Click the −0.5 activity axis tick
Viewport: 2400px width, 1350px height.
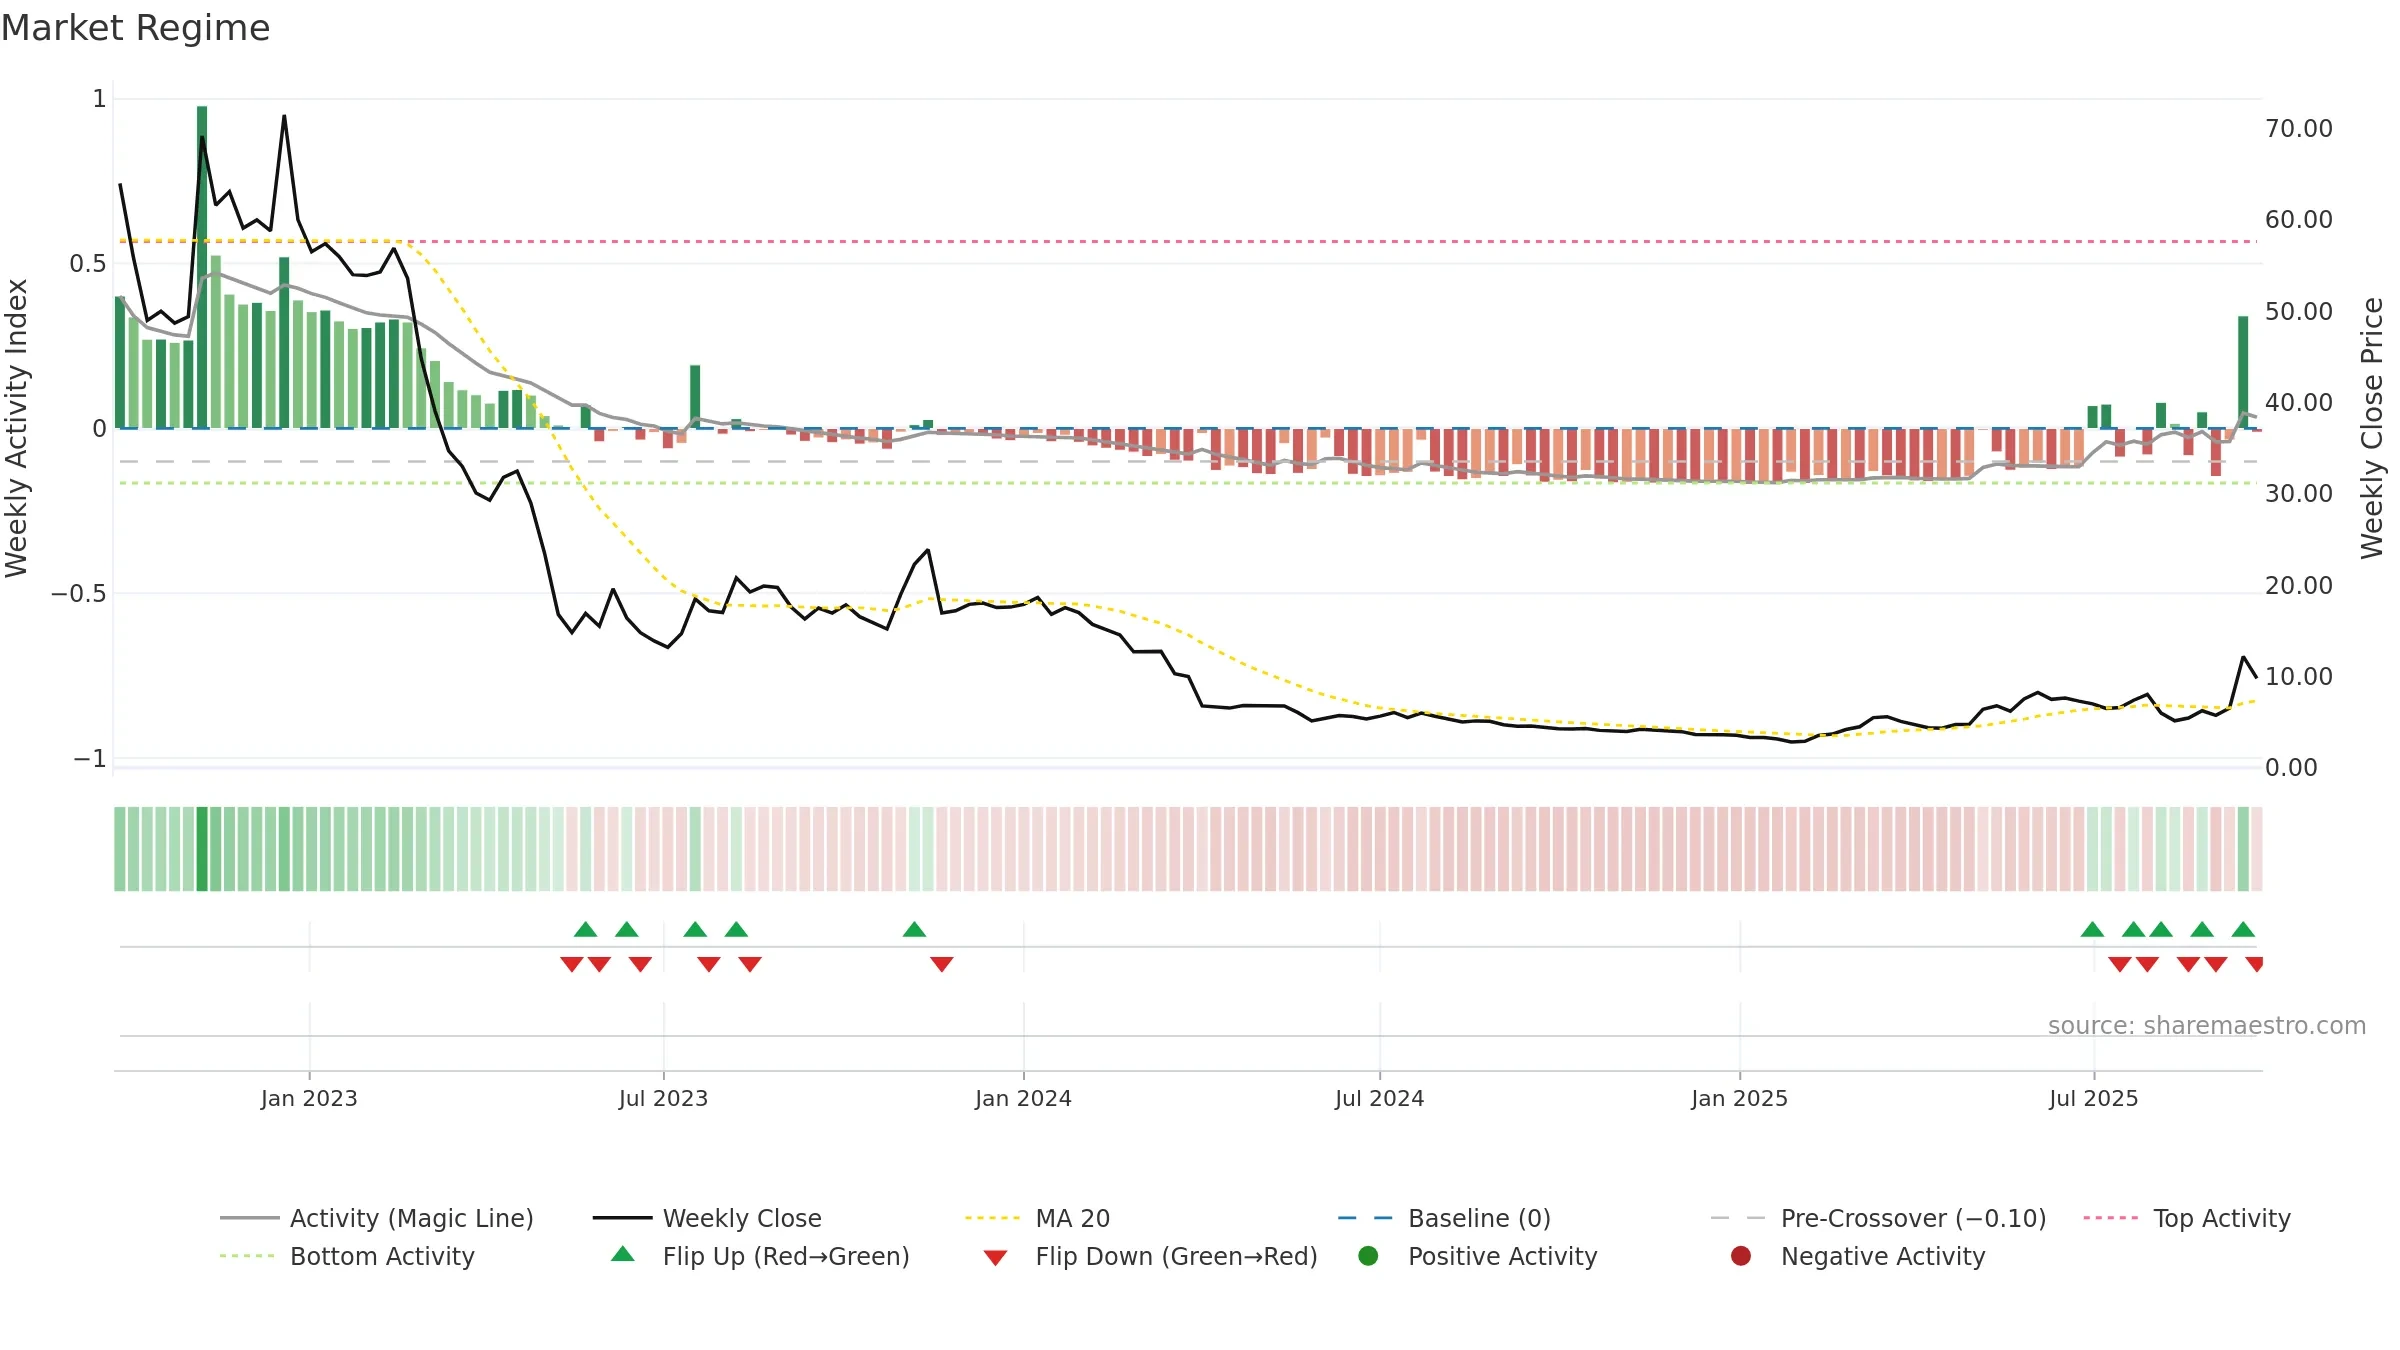78,593
